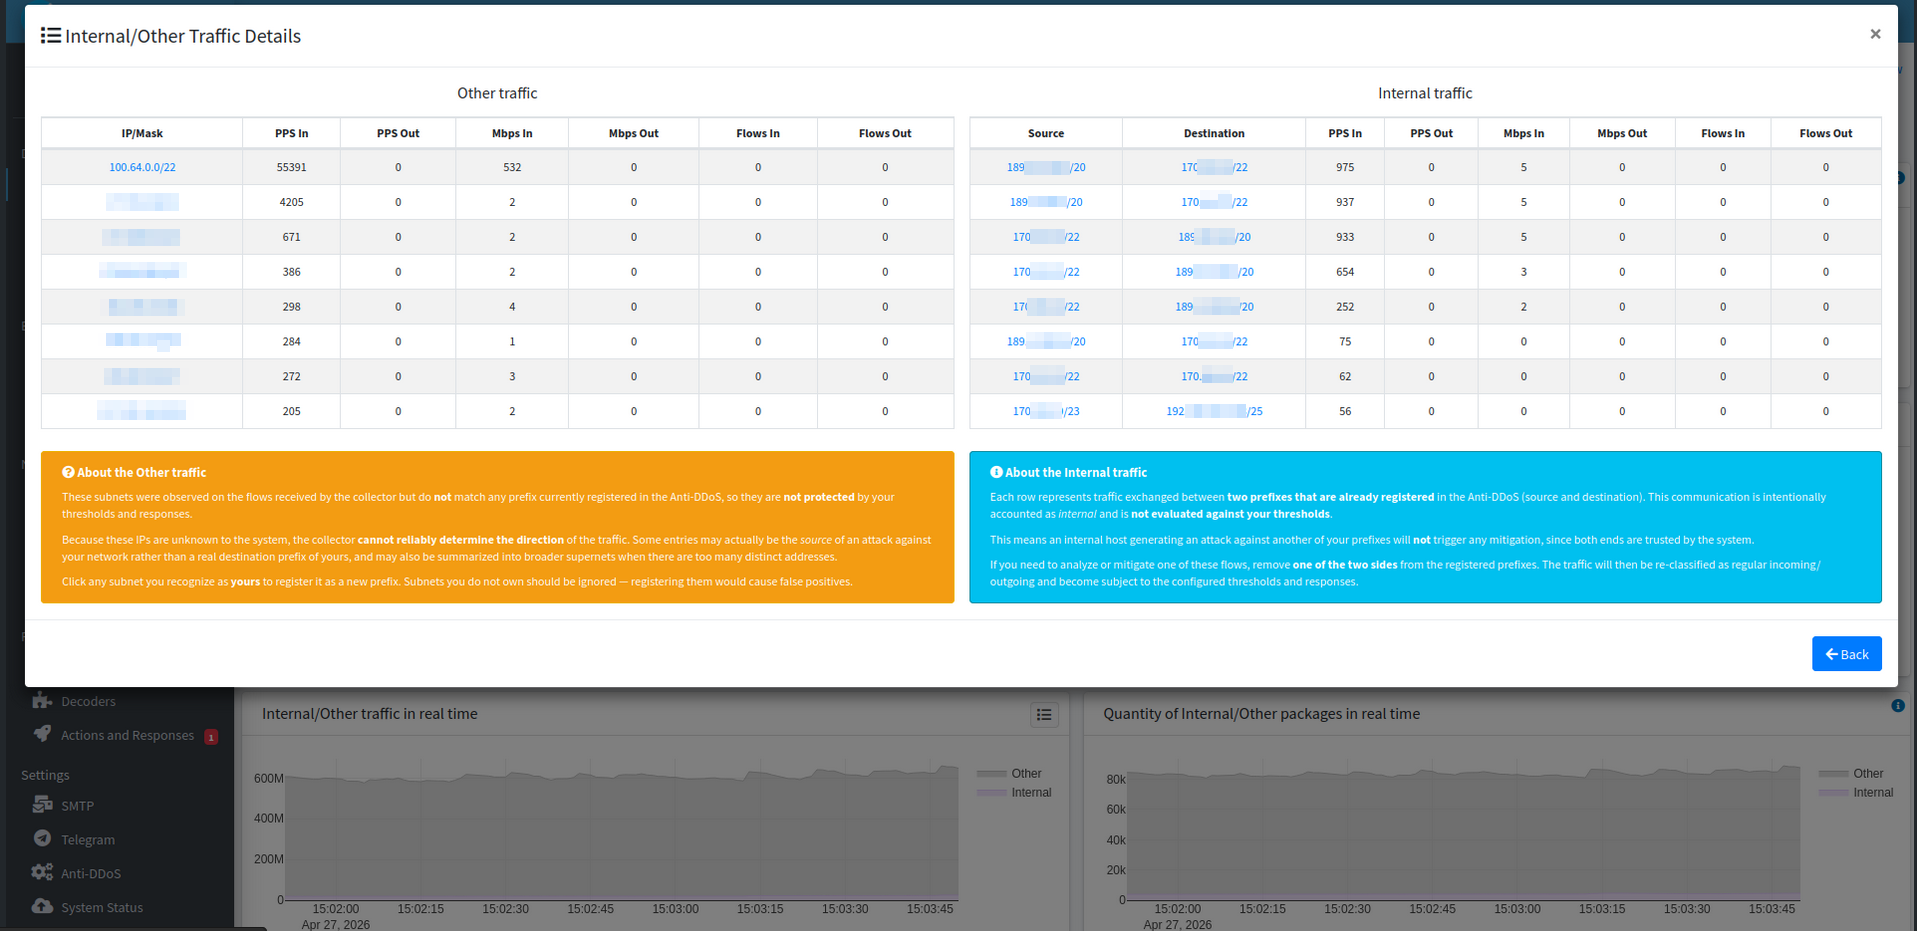Close the Internal/Other Traffic Details dialog
Image resolution: width=1917 pixels, height=931 pixels.
point(1875,34)
